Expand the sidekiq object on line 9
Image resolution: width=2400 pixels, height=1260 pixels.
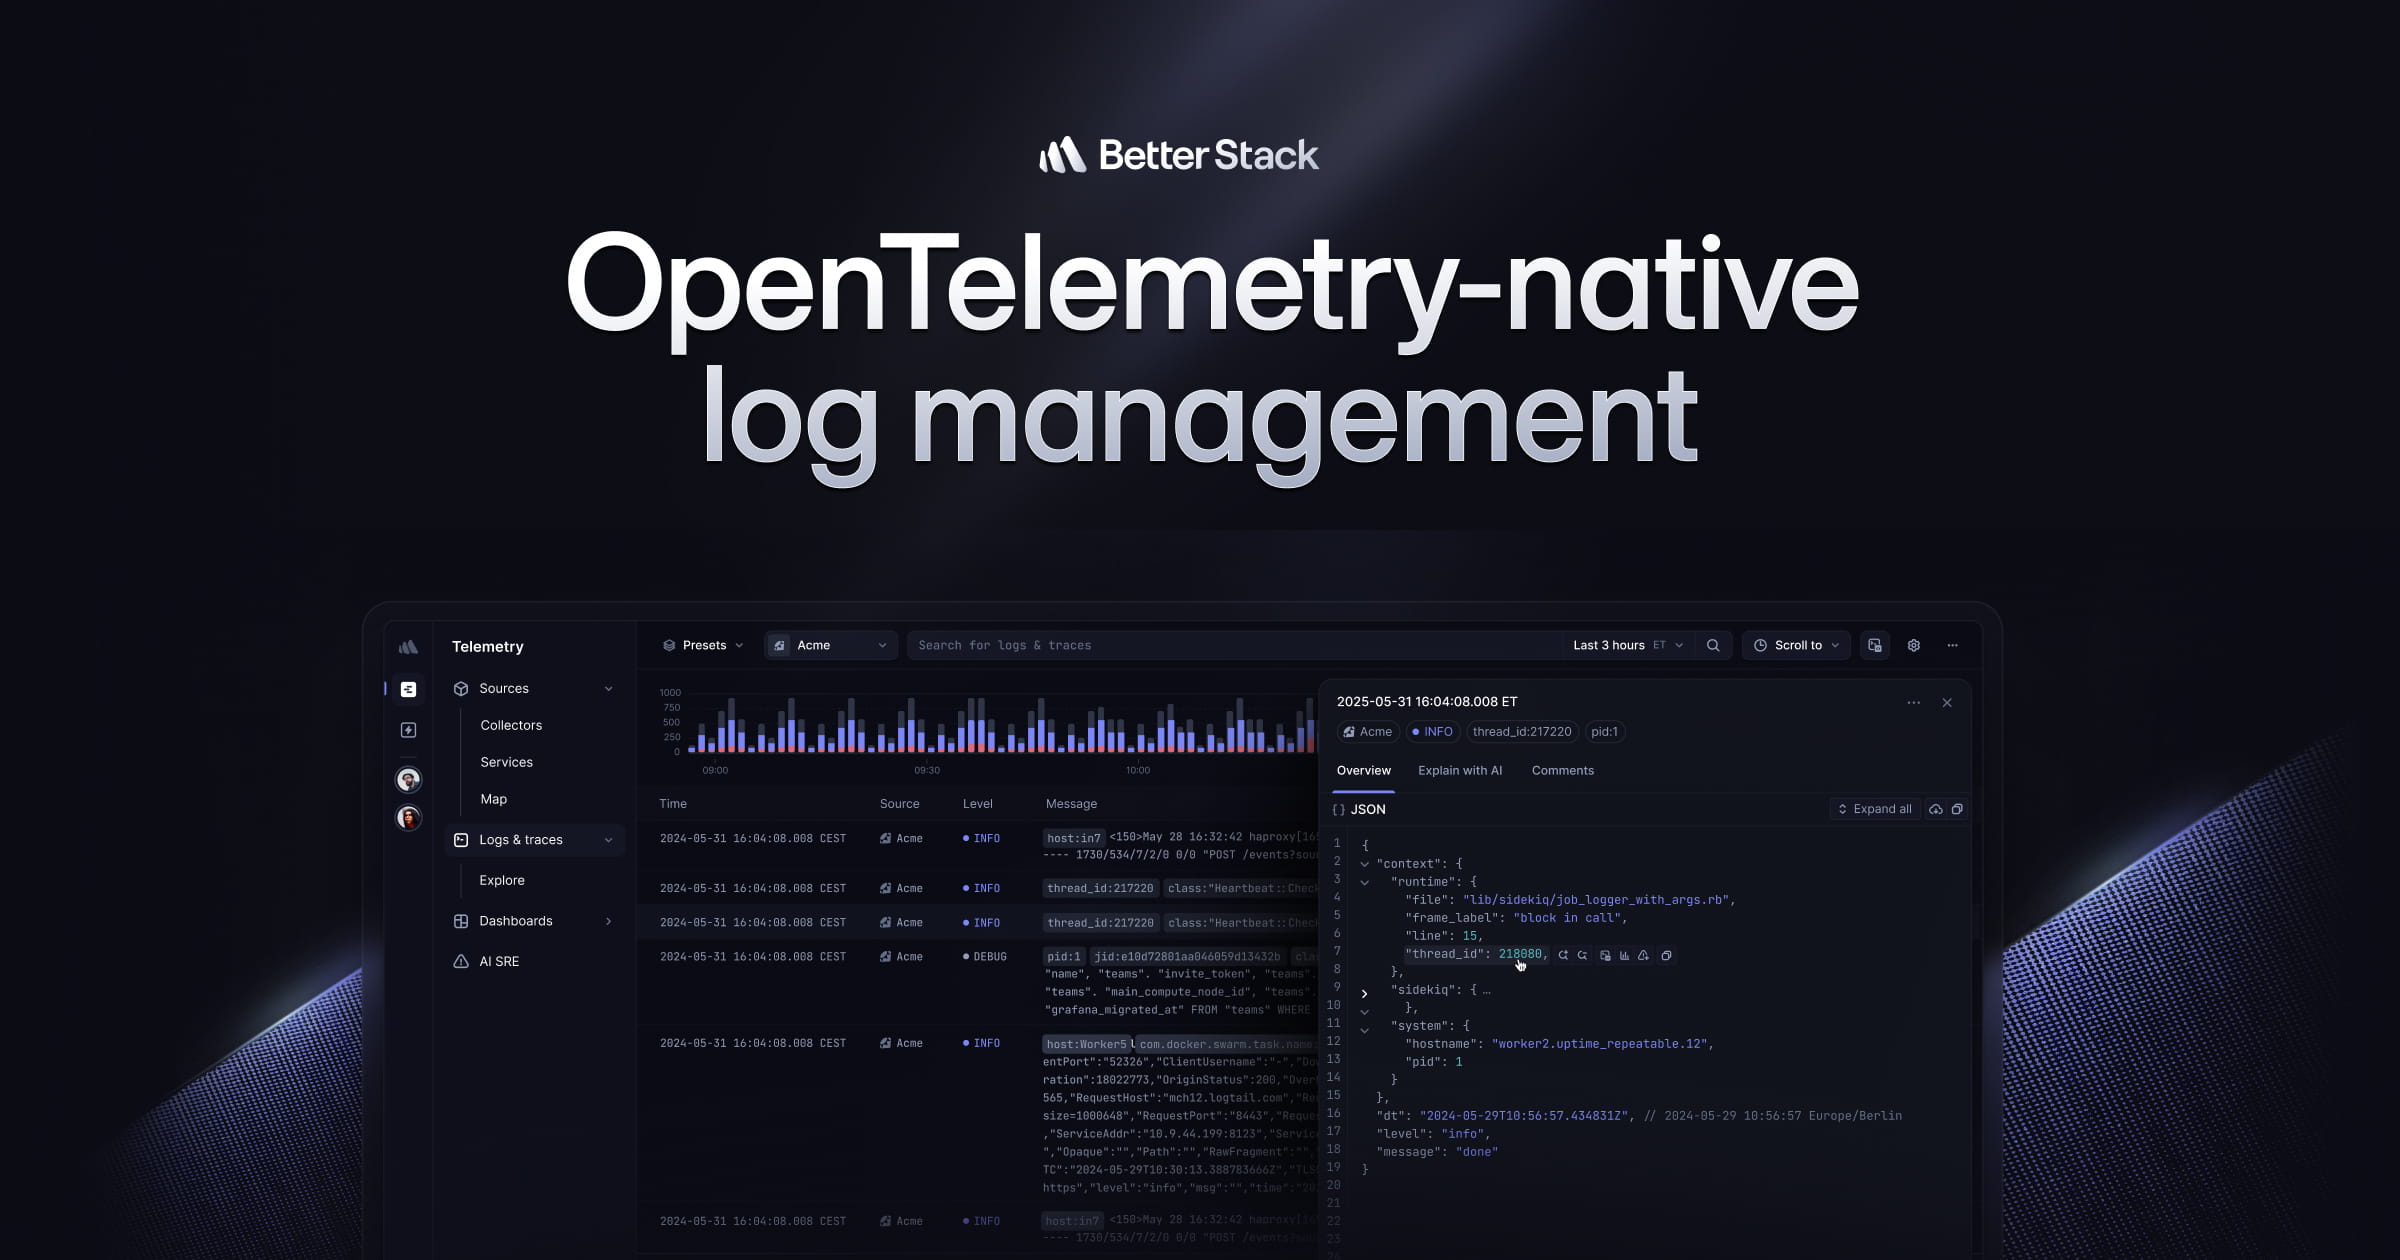[x=1365, y=992]
